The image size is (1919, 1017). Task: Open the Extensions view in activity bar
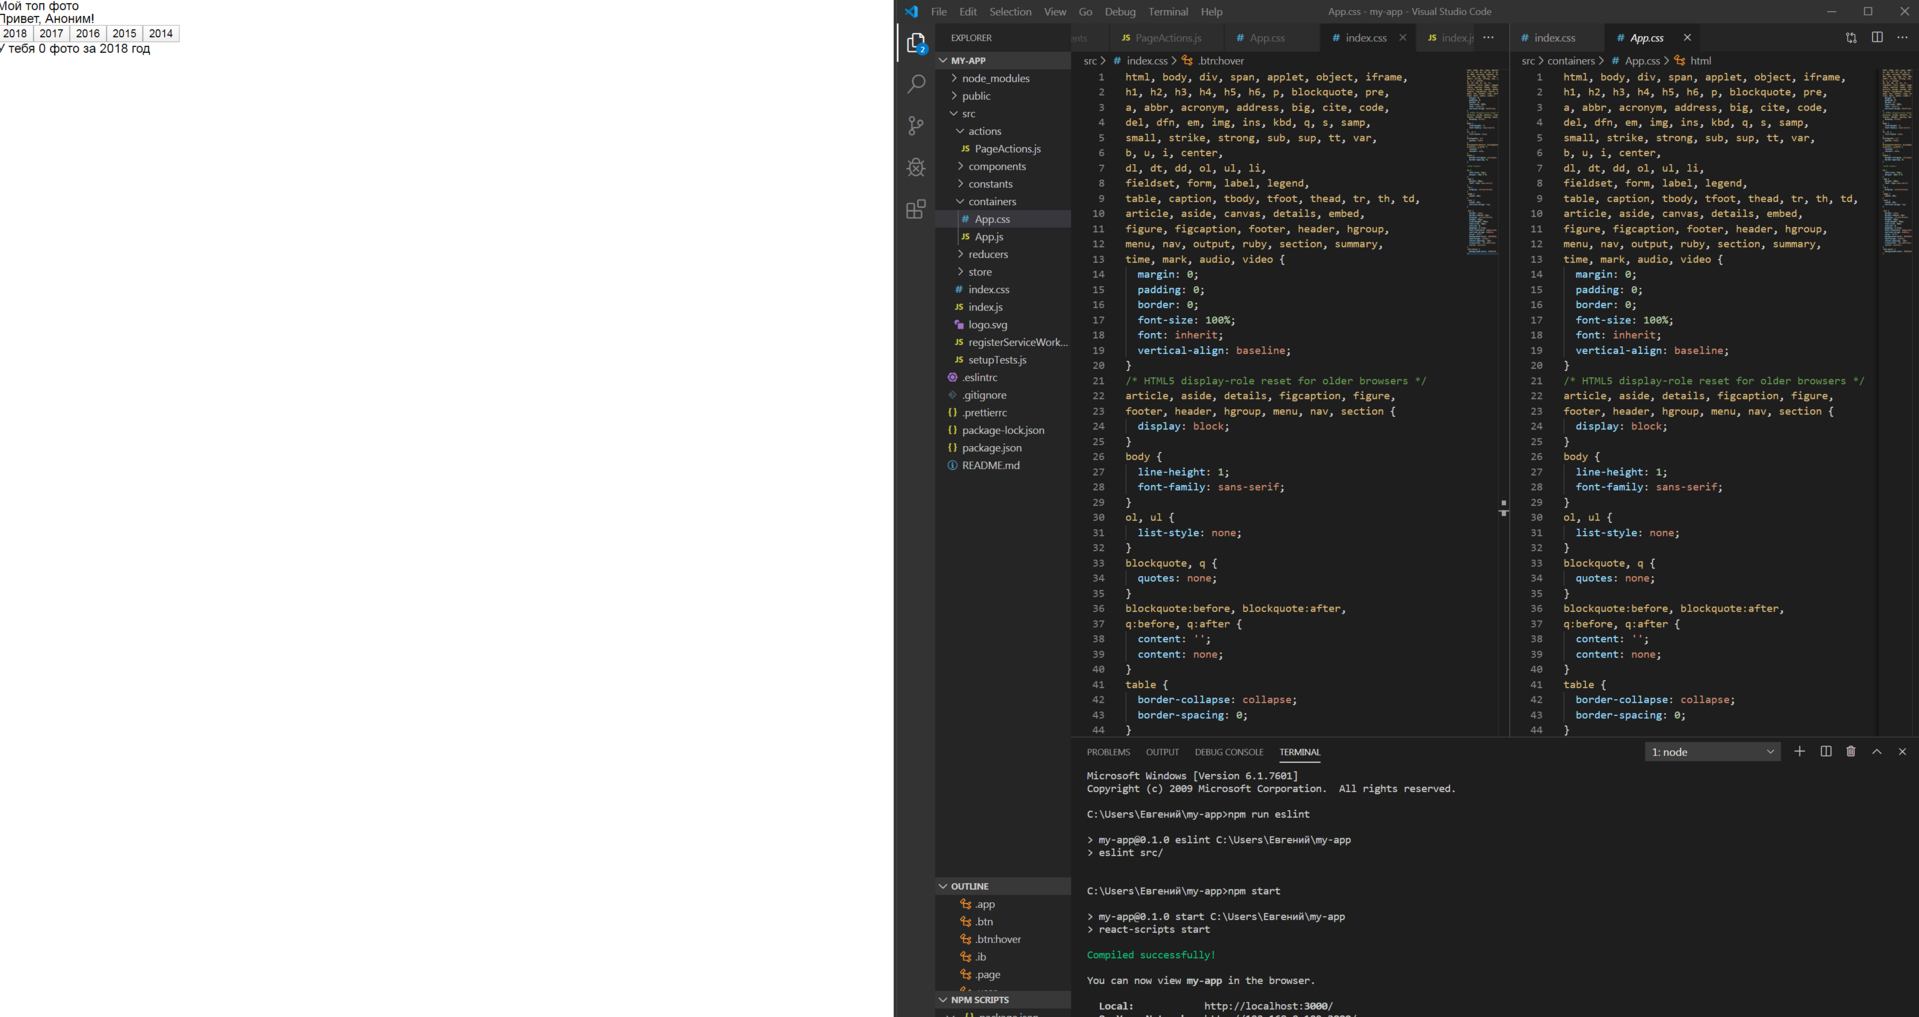[x=915, y=209]
